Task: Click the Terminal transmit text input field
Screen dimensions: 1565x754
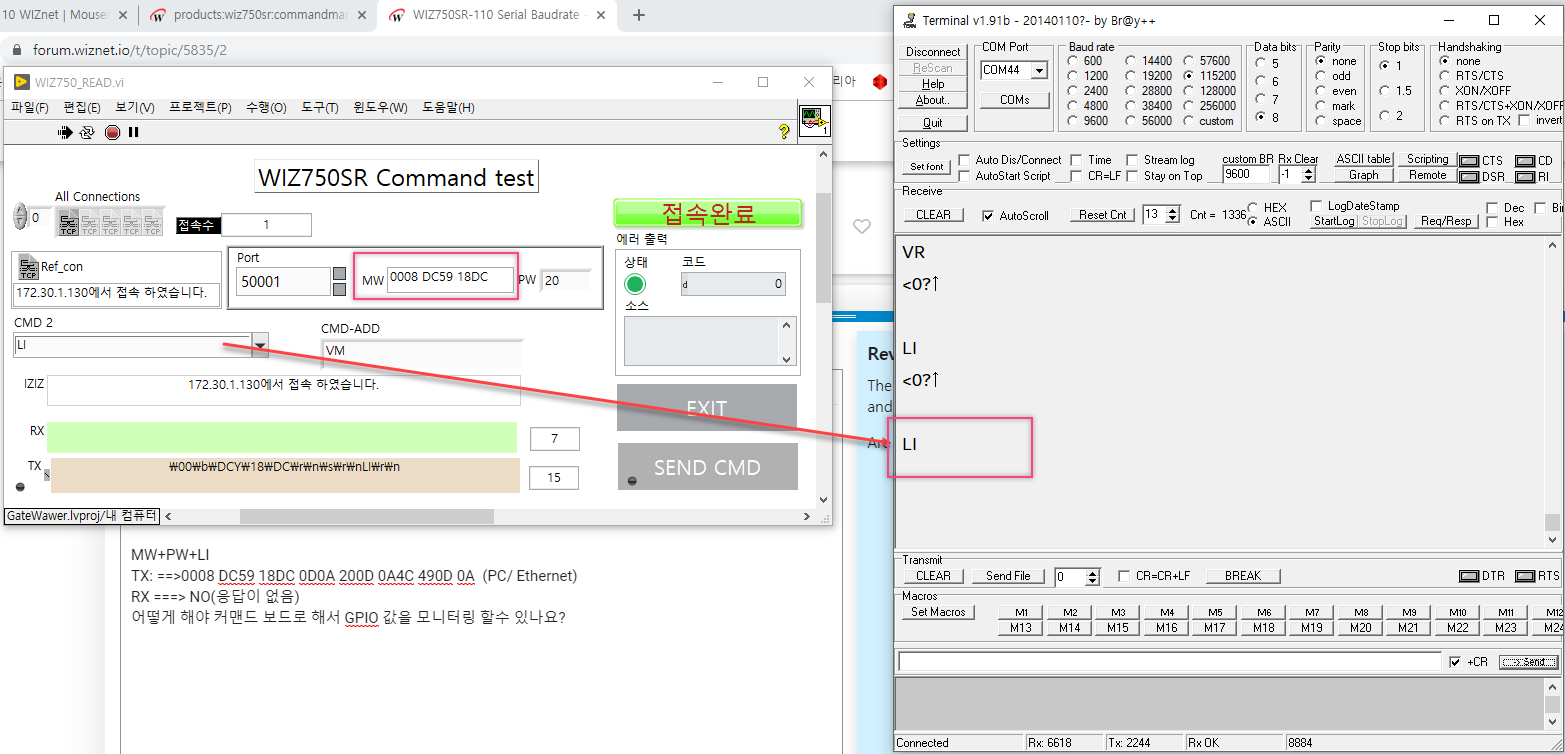Action: tap(1171, 661)
